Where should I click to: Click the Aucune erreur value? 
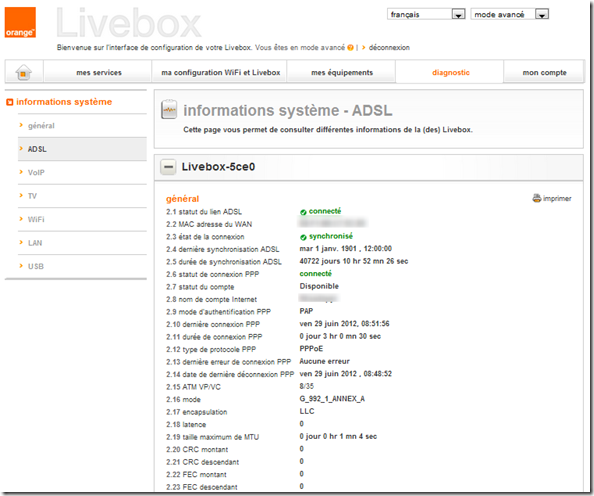pos(324,361)
